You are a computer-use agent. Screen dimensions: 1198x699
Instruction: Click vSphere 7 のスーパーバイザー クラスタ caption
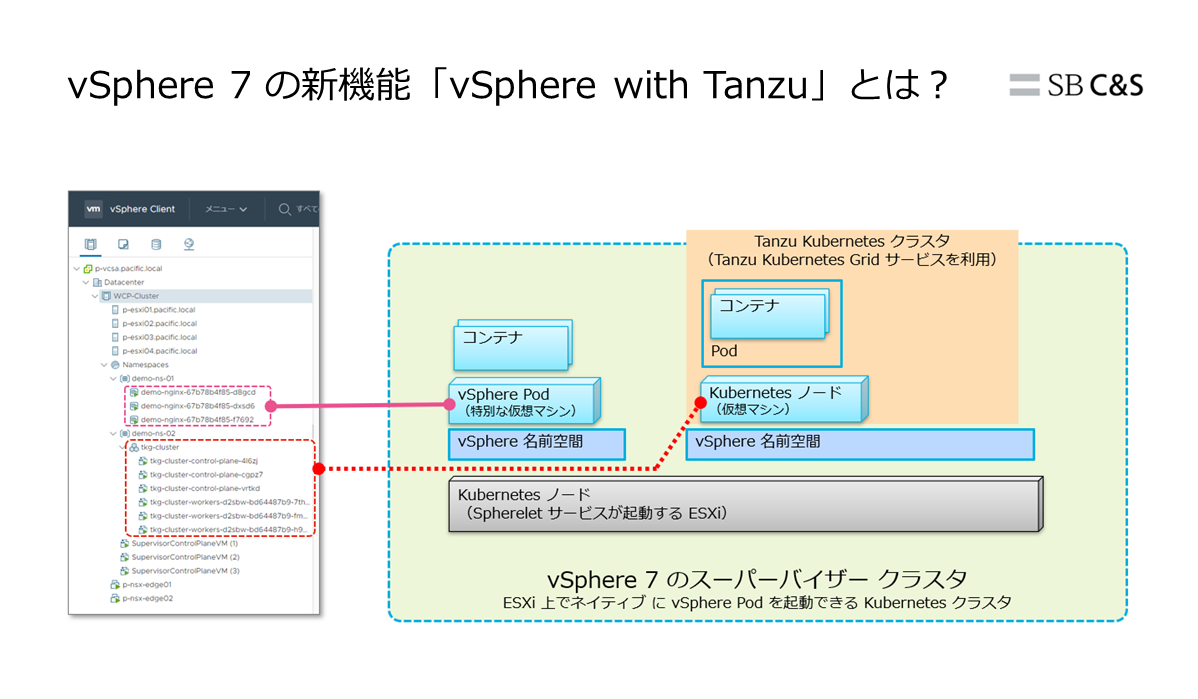click(757, 579)
